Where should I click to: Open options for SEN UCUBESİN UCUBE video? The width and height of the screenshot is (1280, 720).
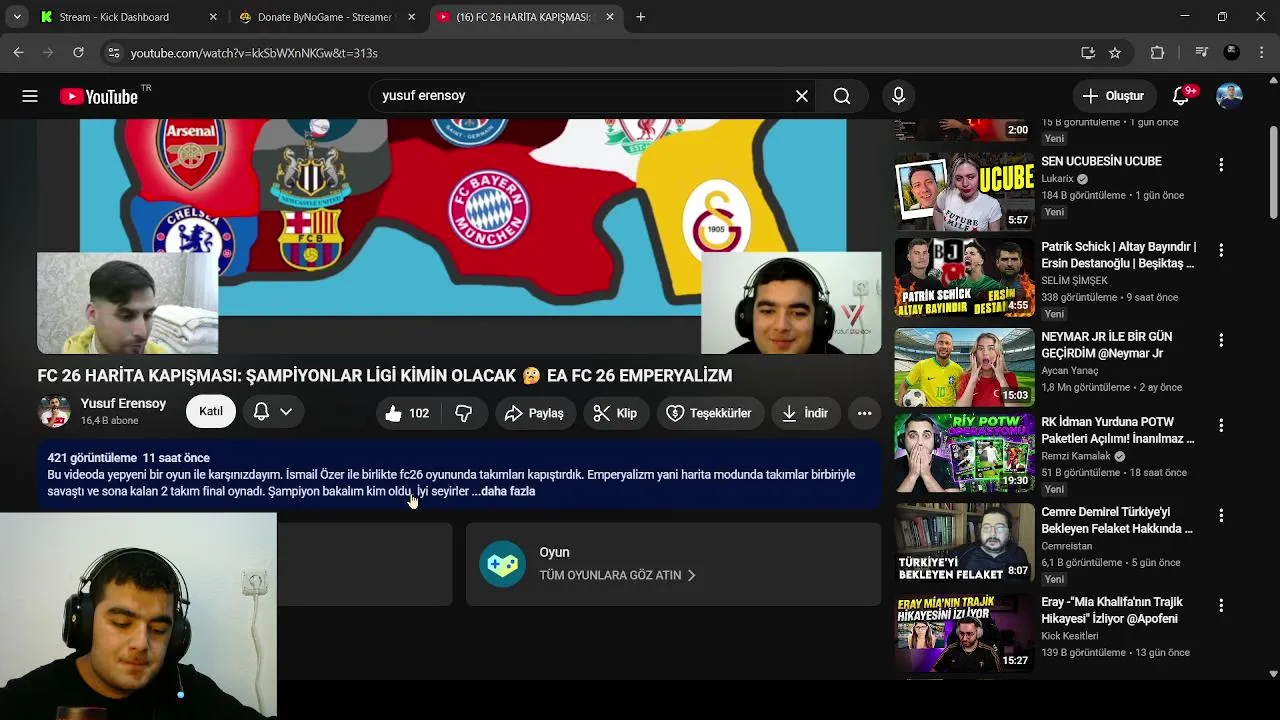pos(1221,164)
